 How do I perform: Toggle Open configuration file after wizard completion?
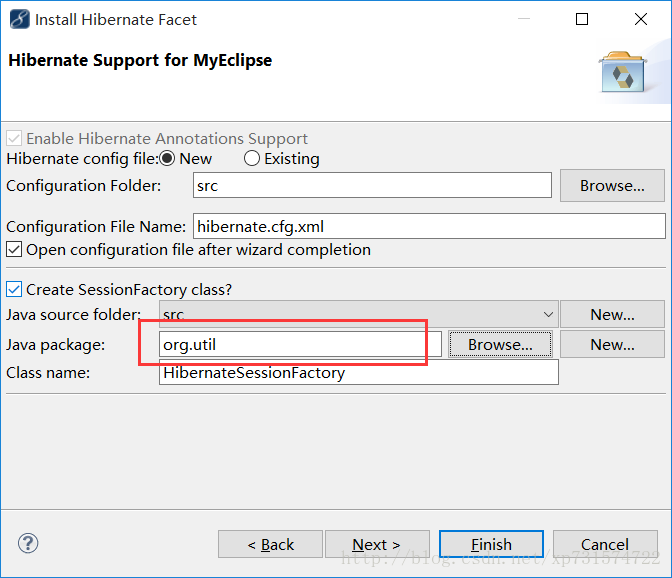tap(14, 249)
